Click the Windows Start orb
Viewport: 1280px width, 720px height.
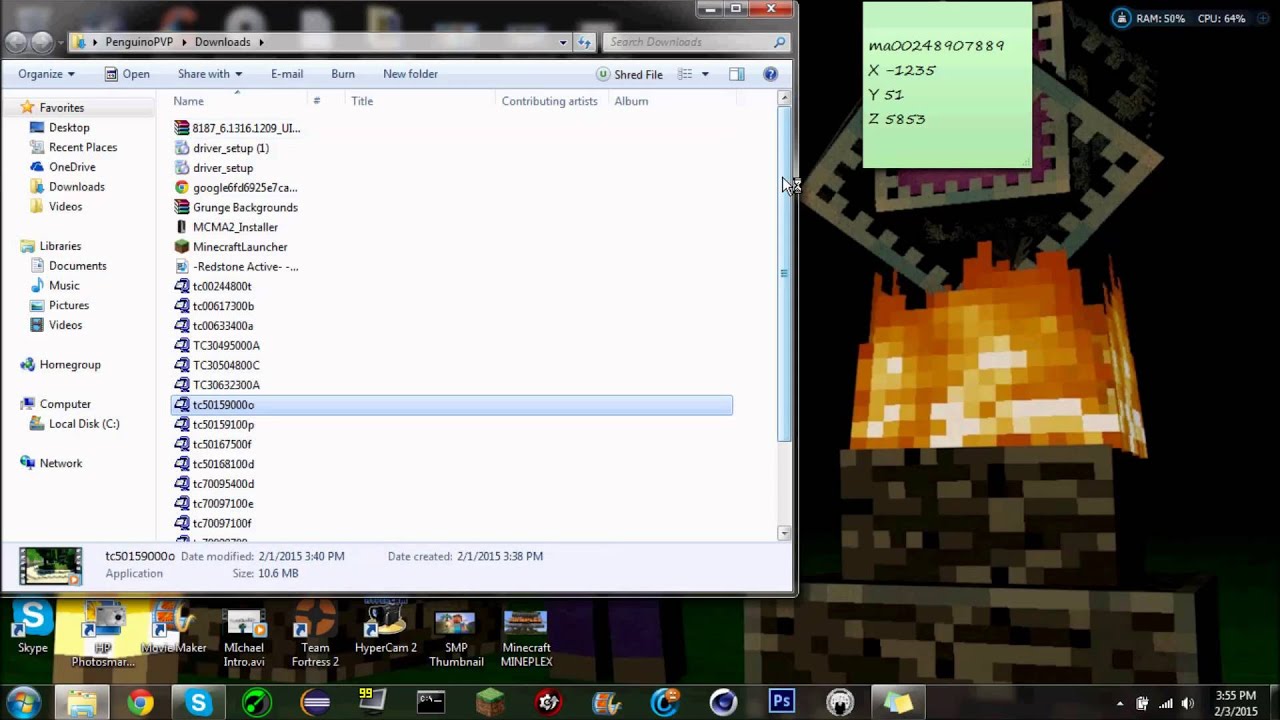[x=23, y=702]
